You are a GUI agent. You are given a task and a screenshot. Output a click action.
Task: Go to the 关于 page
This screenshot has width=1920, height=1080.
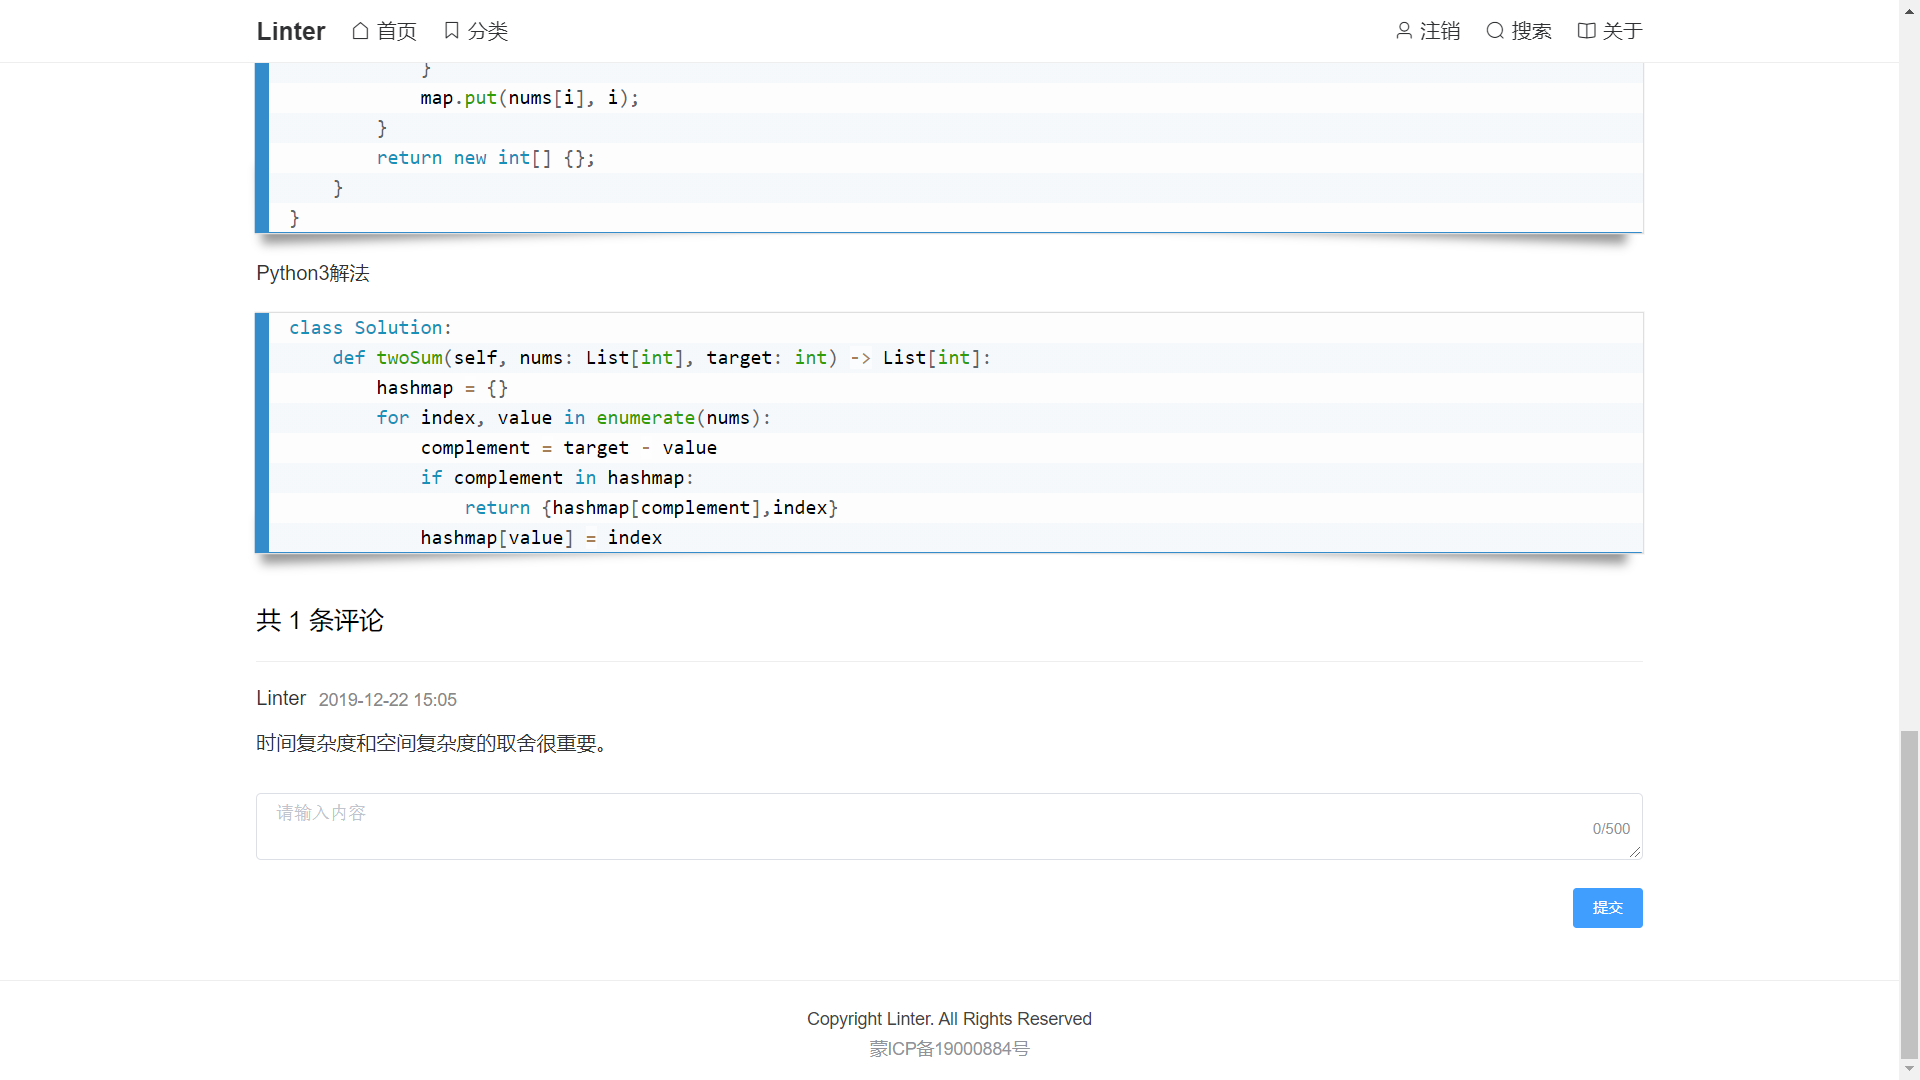coord(1622,31)
